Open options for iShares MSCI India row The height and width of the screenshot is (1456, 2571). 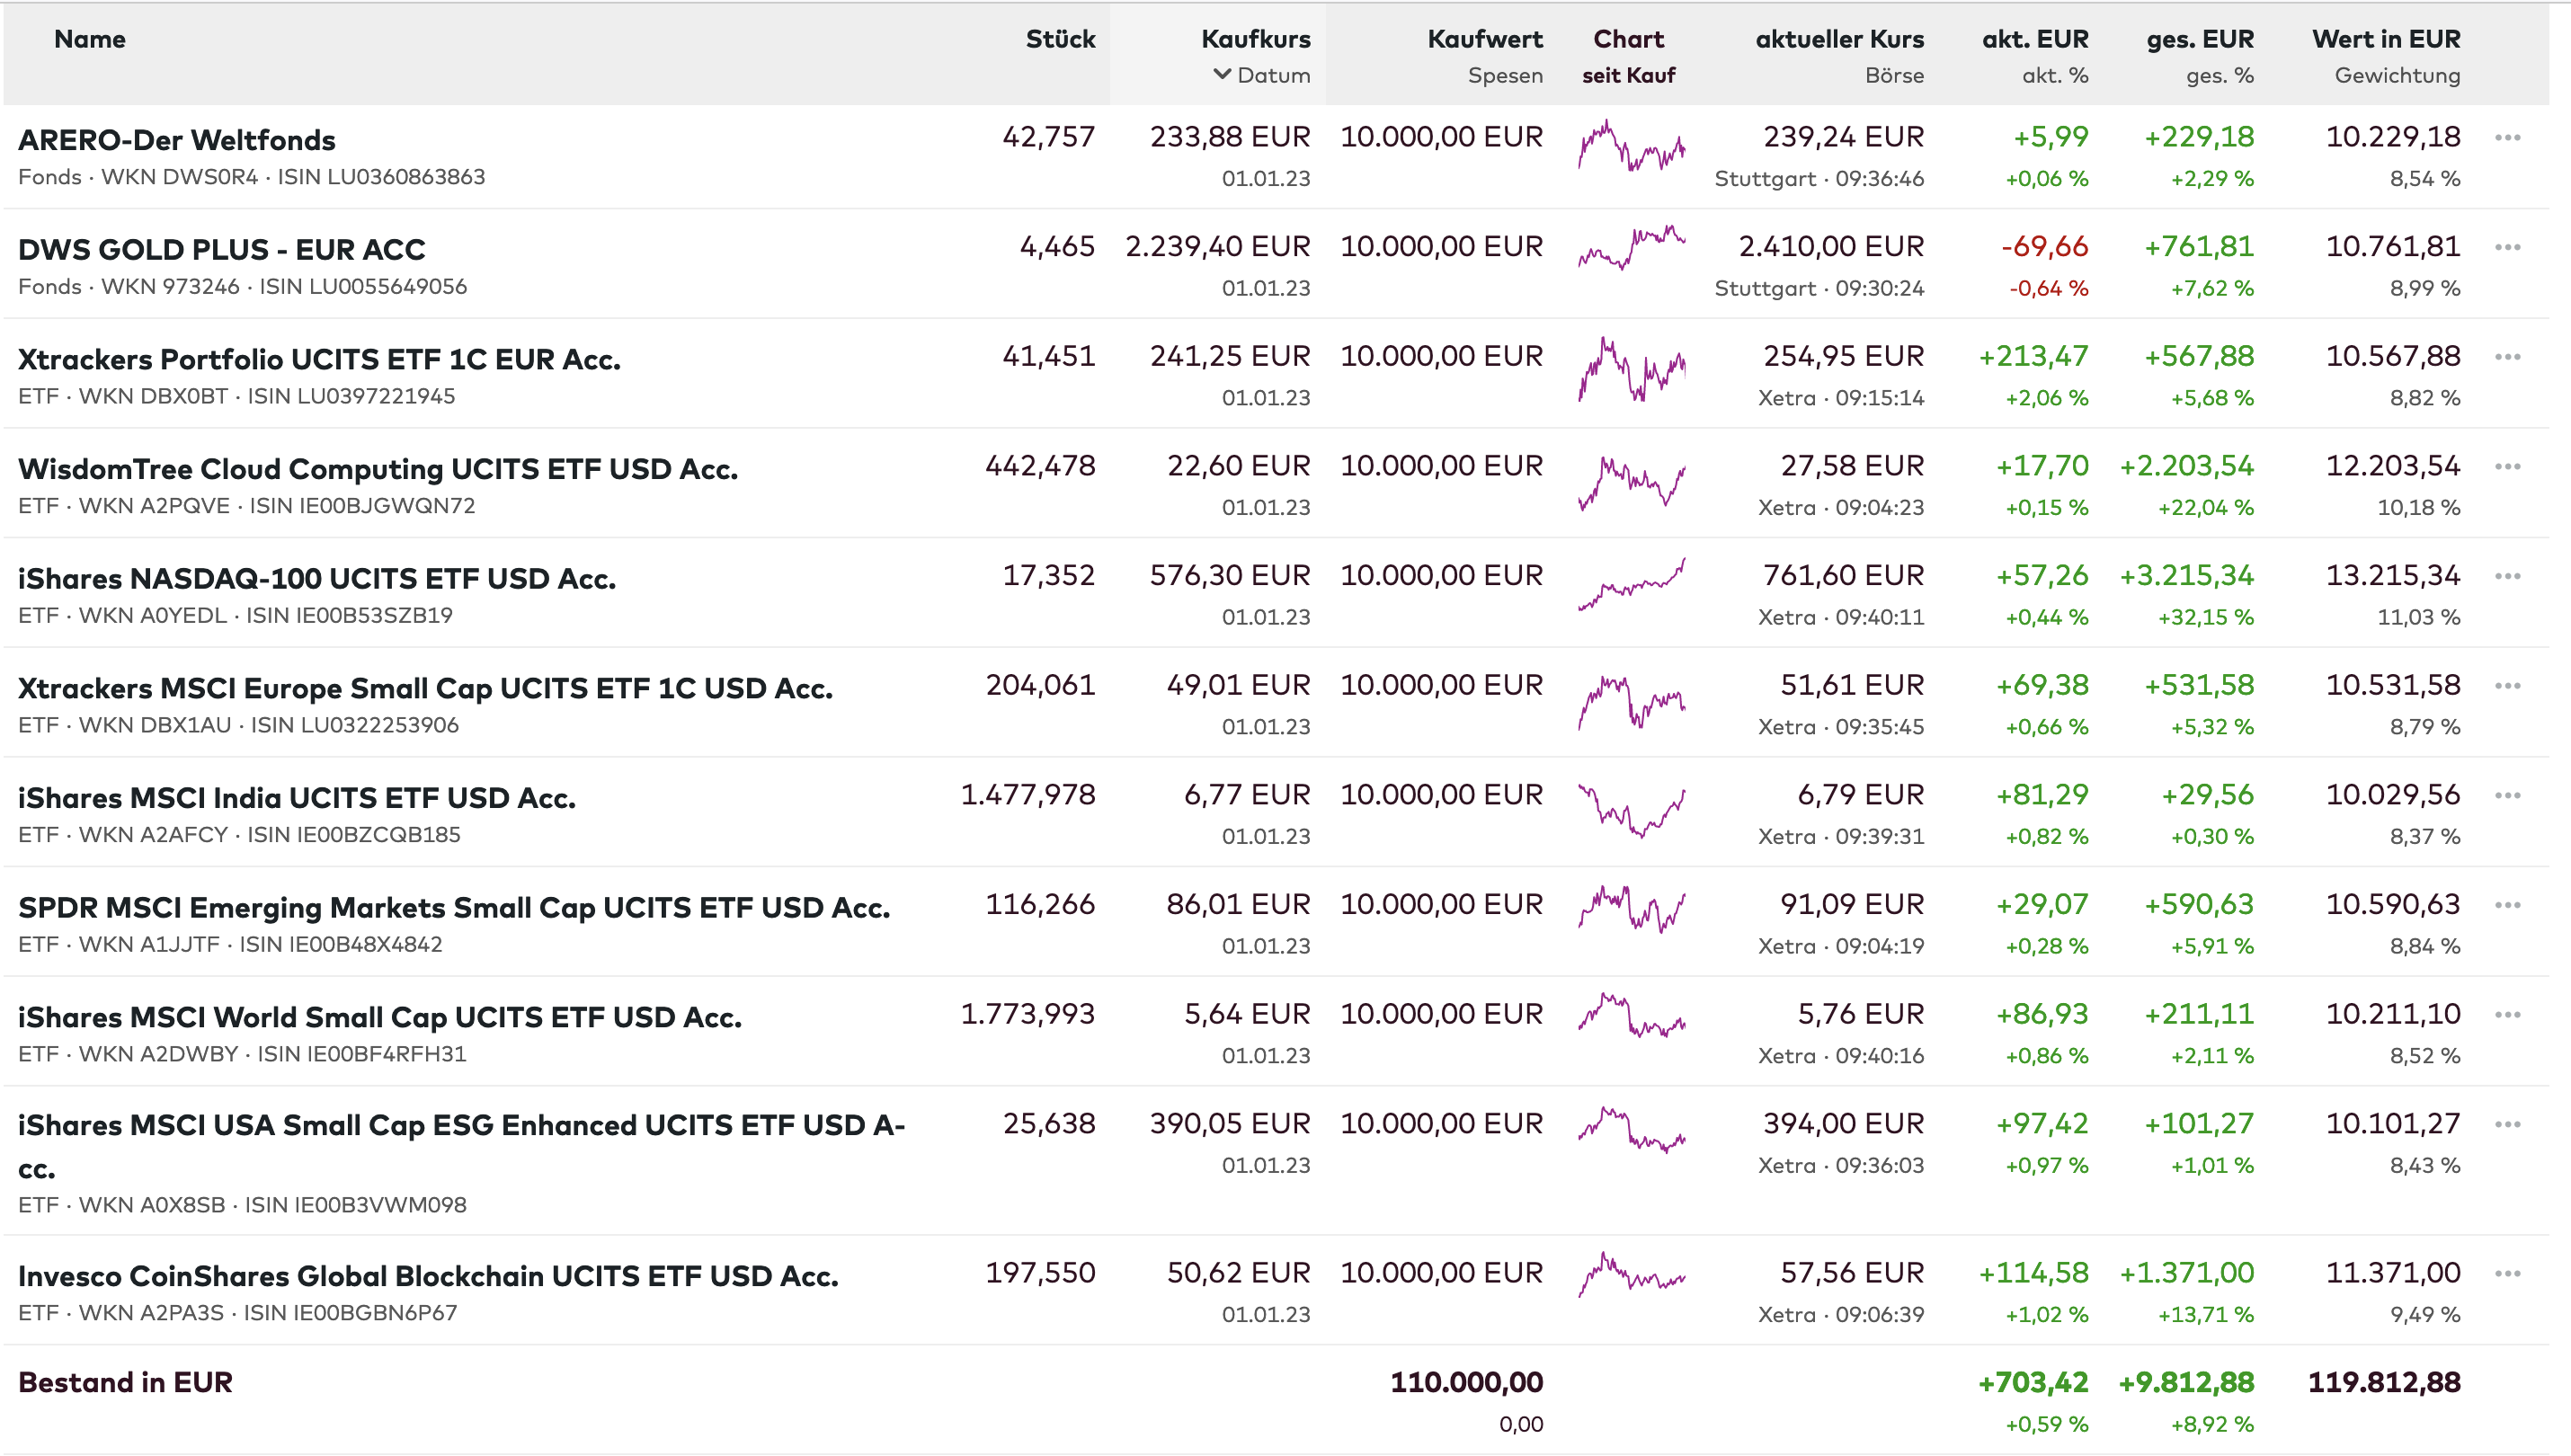(2506, 796)
